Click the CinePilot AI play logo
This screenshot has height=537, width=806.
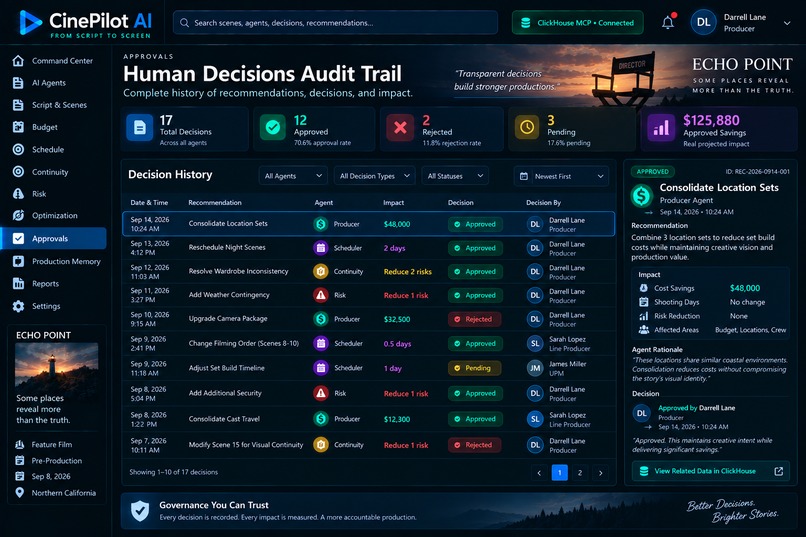point(30,23)
